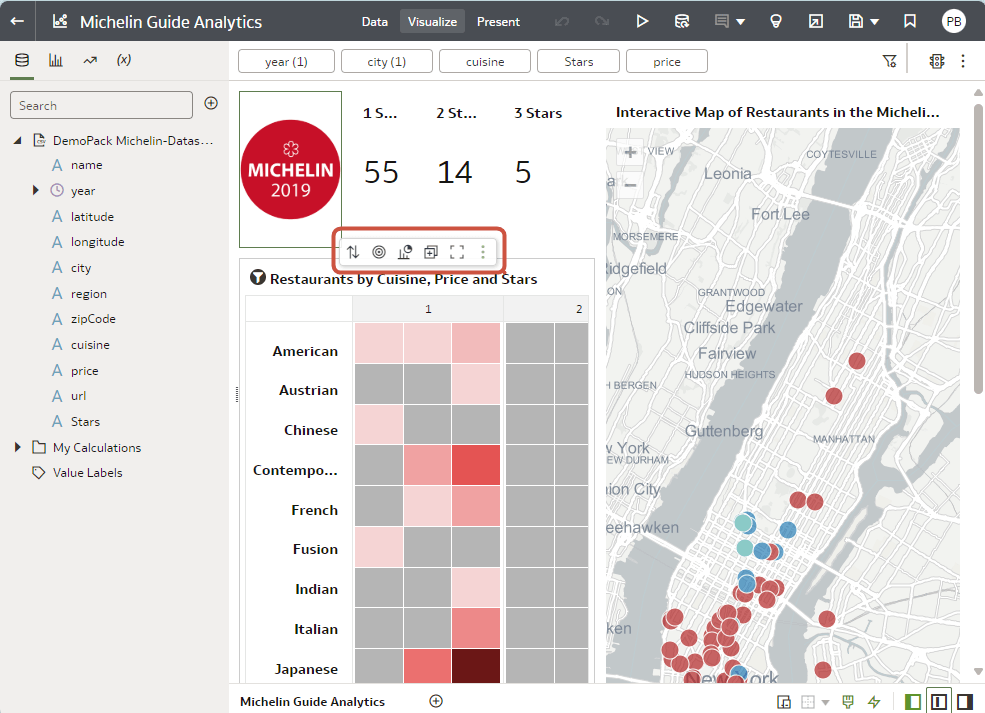Click the darkest red Japanese heatmap cell
The height and width of the screenshot is (713, 985).
click(476, 666)
